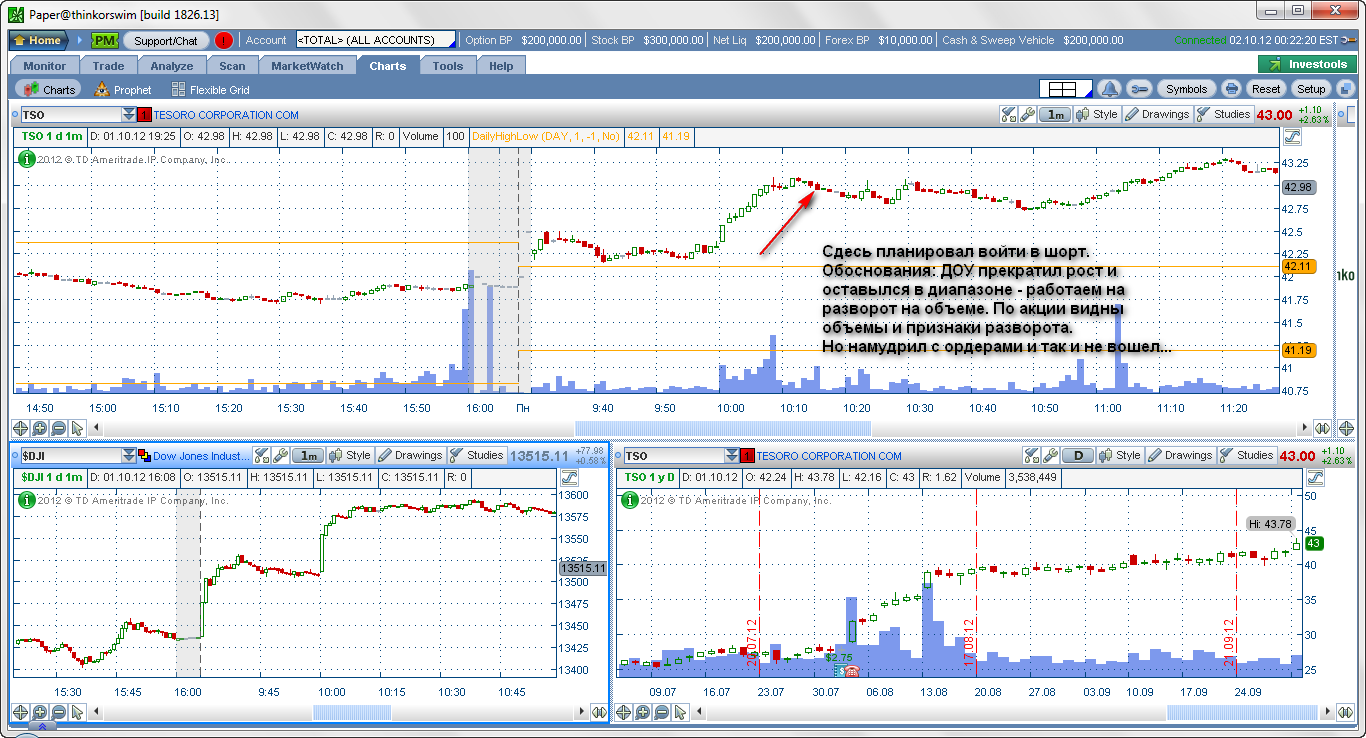Click the info 'i' icon on $DJI chart
The image size is (1366, 738).
point(27,499)
